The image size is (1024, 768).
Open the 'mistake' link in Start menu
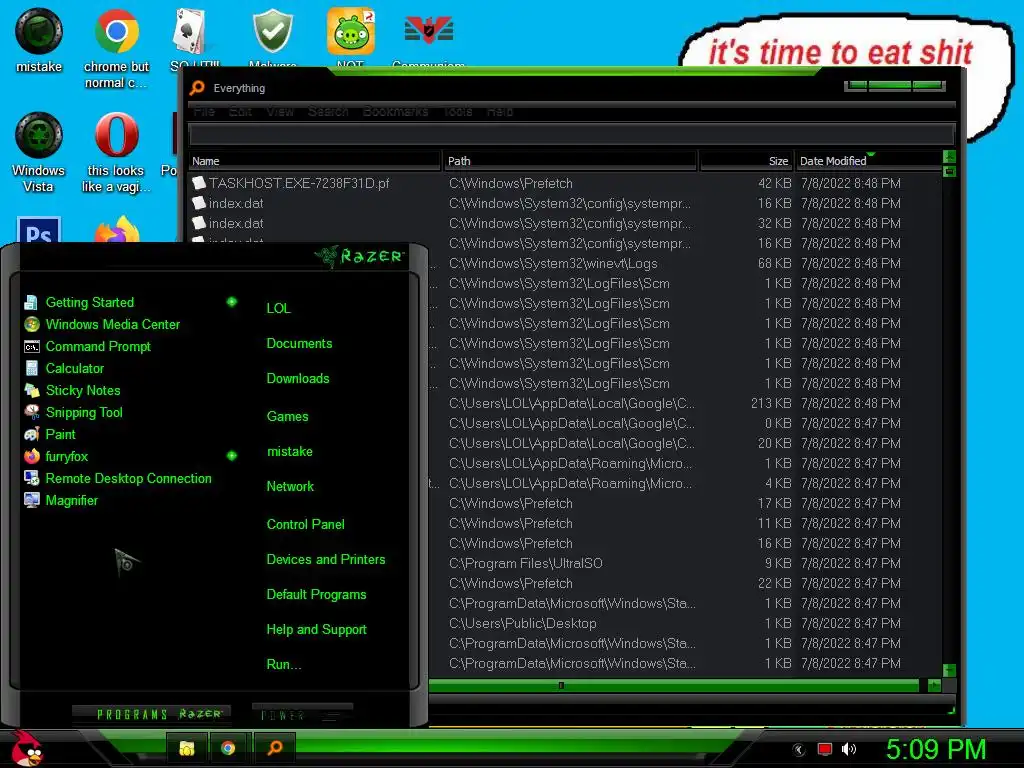click(x=289, y=452)
